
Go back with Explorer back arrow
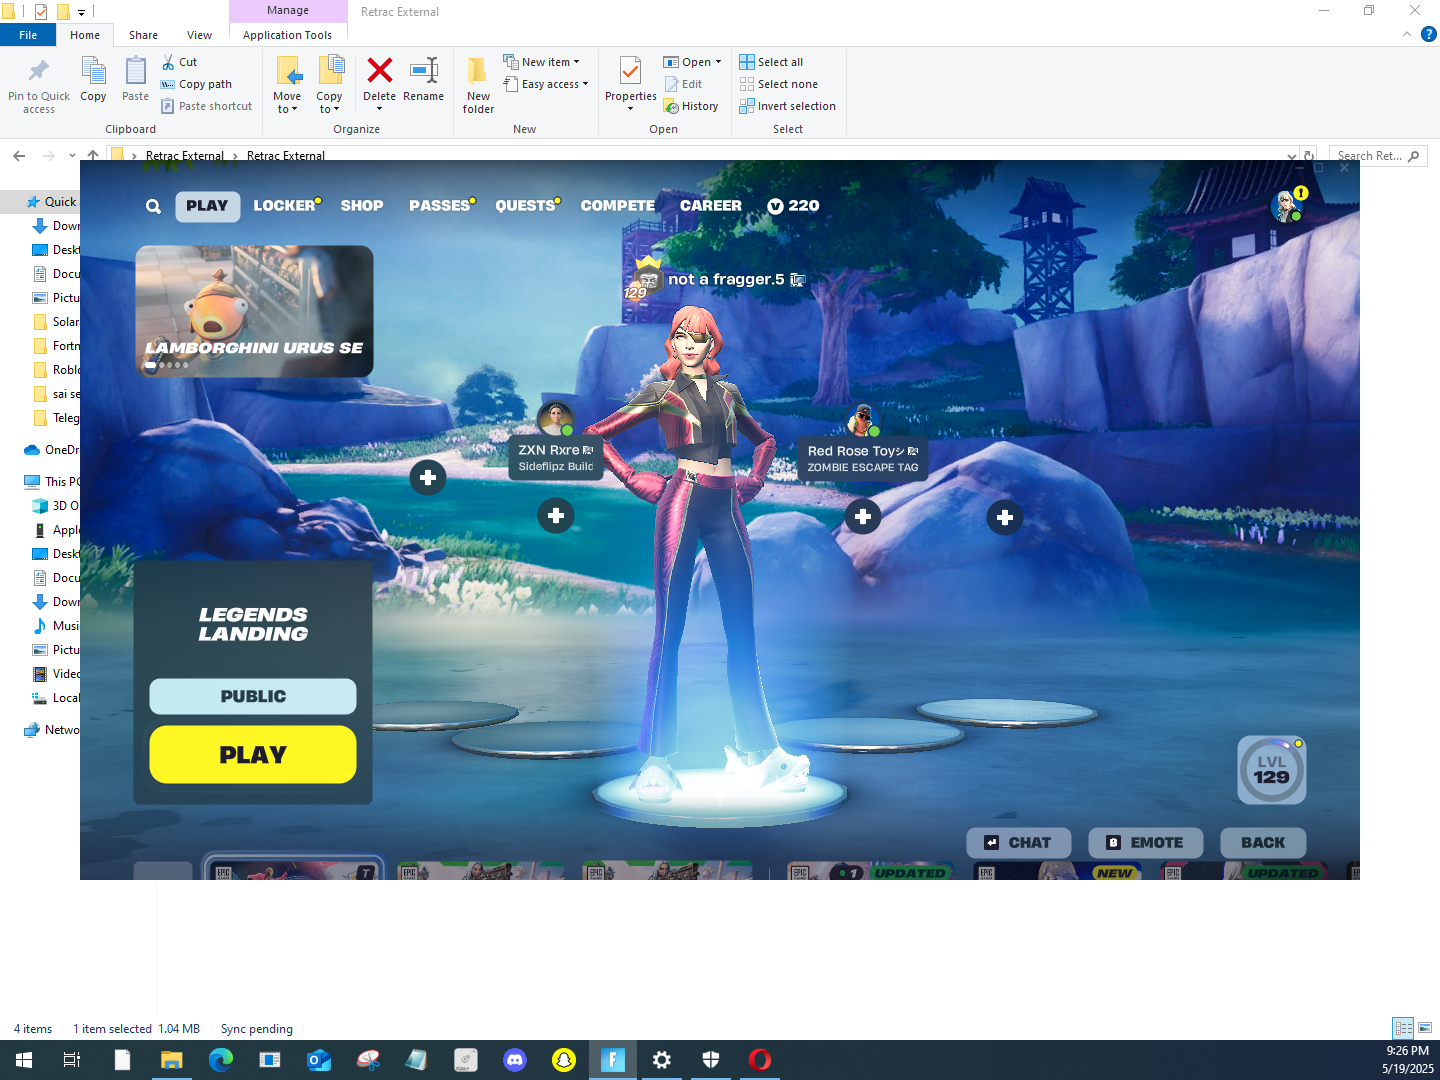[x=19, y=156]
